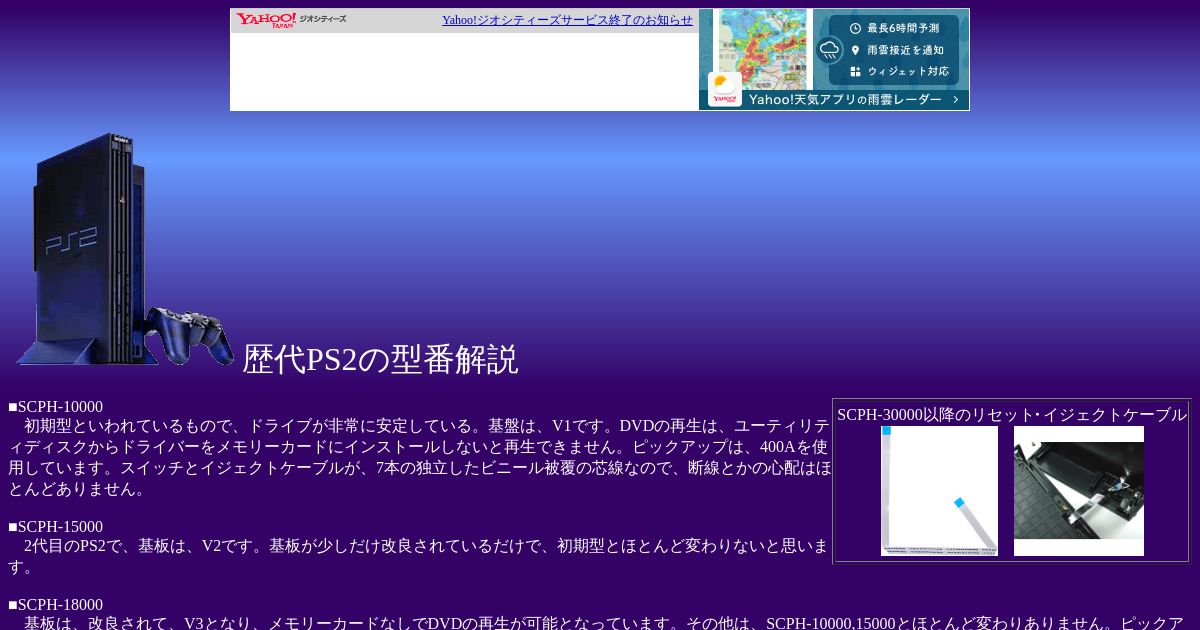Image resolution: width=1200 pixels, height=630 pixels.
Task: Click the ■SCPH-18000 heading
Action: pyautogui.click(x=55, y=605)
